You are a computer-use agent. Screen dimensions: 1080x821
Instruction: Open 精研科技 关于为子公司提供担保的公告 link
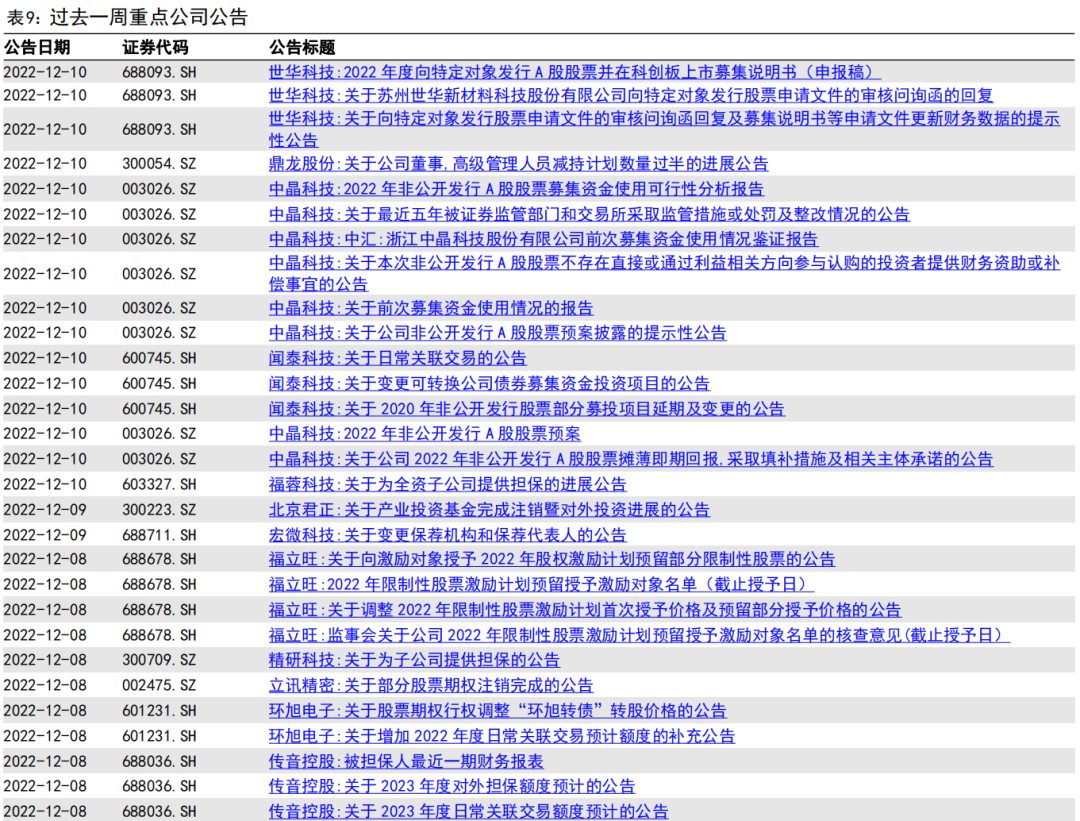[x=414, y=660]
